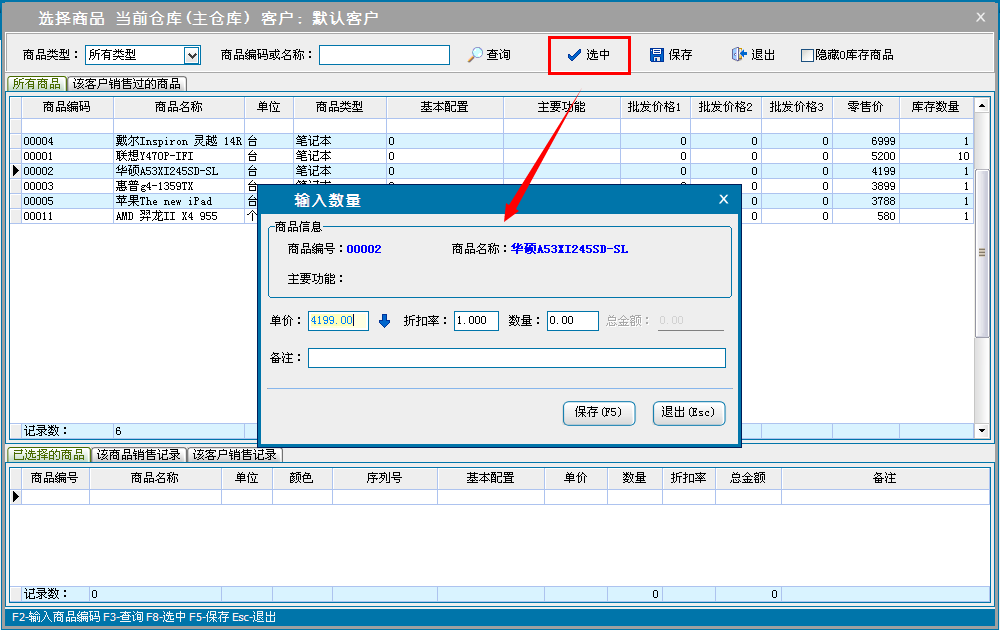
Task: Open the 该客户销售记录 tab
Action: point(236,455)
